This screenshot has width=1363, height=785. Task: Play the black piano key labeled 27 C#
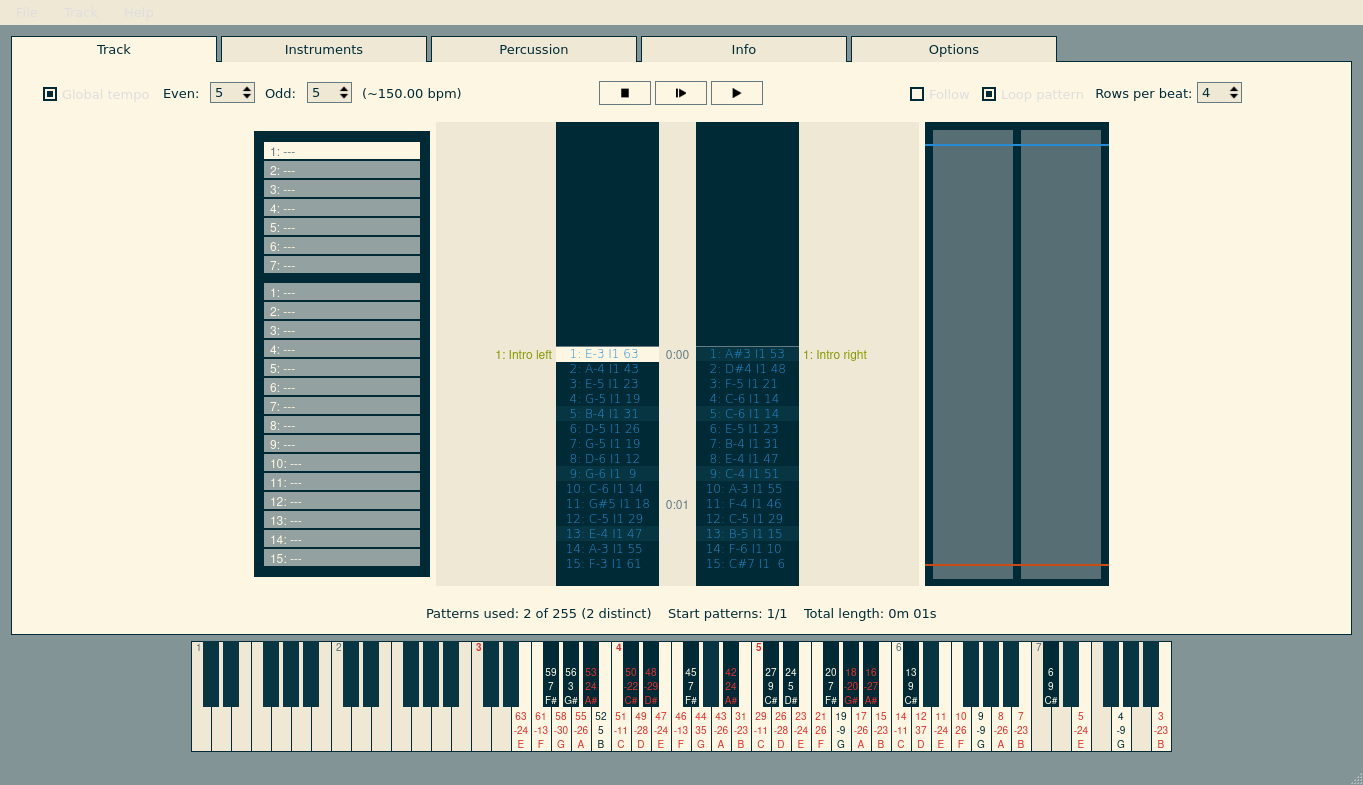coord(771,675)
